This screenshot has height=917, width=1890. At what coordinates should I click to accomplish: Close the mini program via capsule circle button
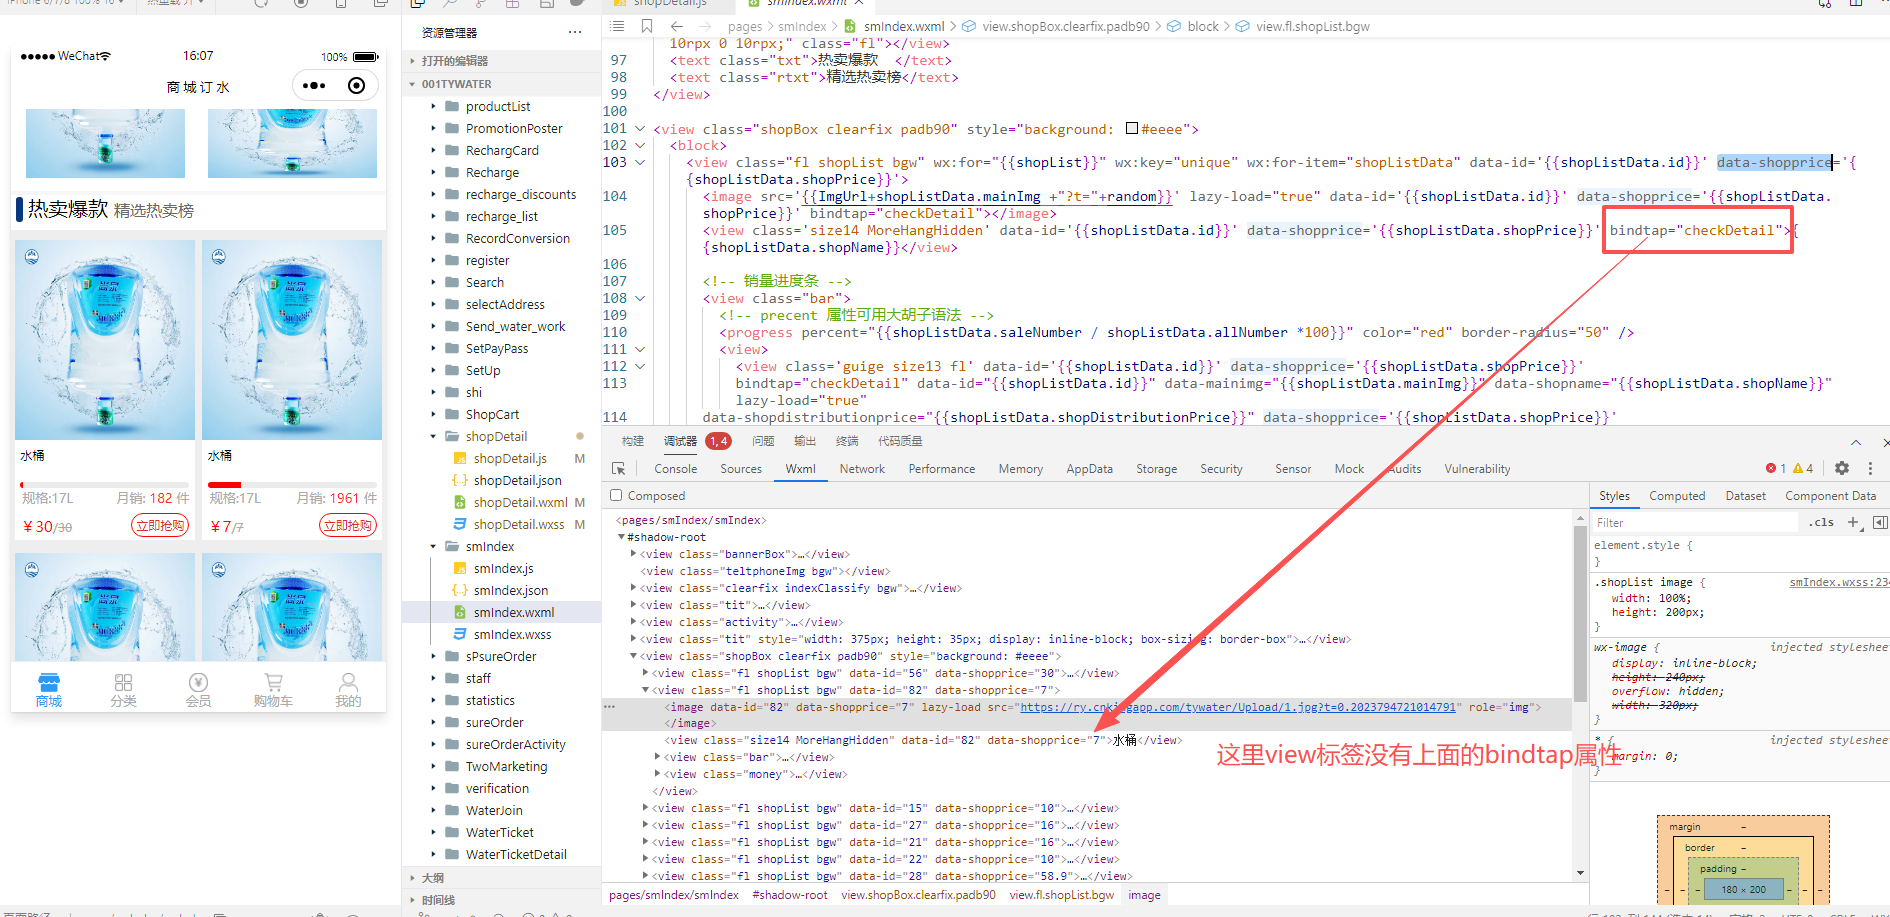pyautogui.click(x=356, y=86)
